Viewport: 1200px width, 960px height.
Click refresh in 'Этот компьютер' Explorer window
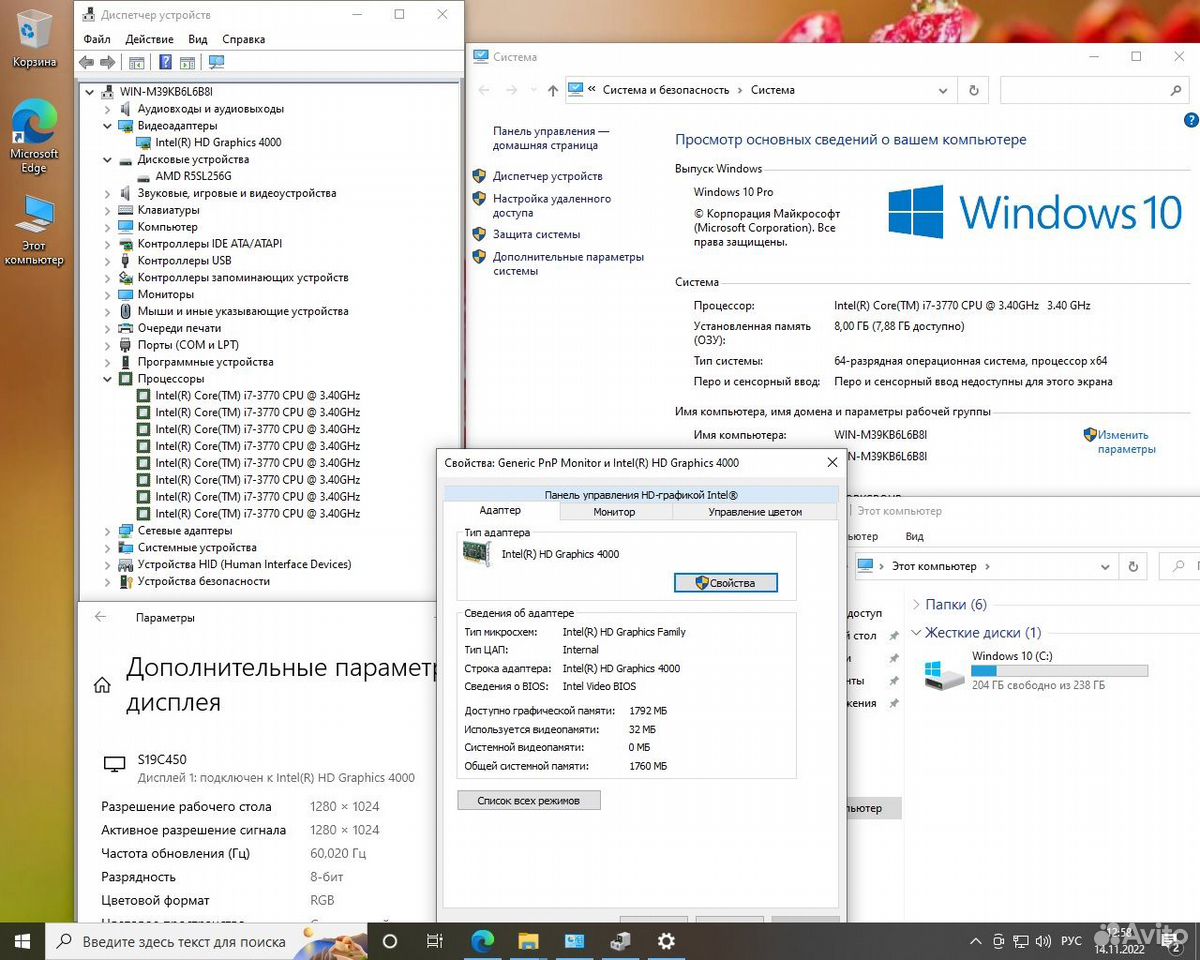[x=1133, y=566]
